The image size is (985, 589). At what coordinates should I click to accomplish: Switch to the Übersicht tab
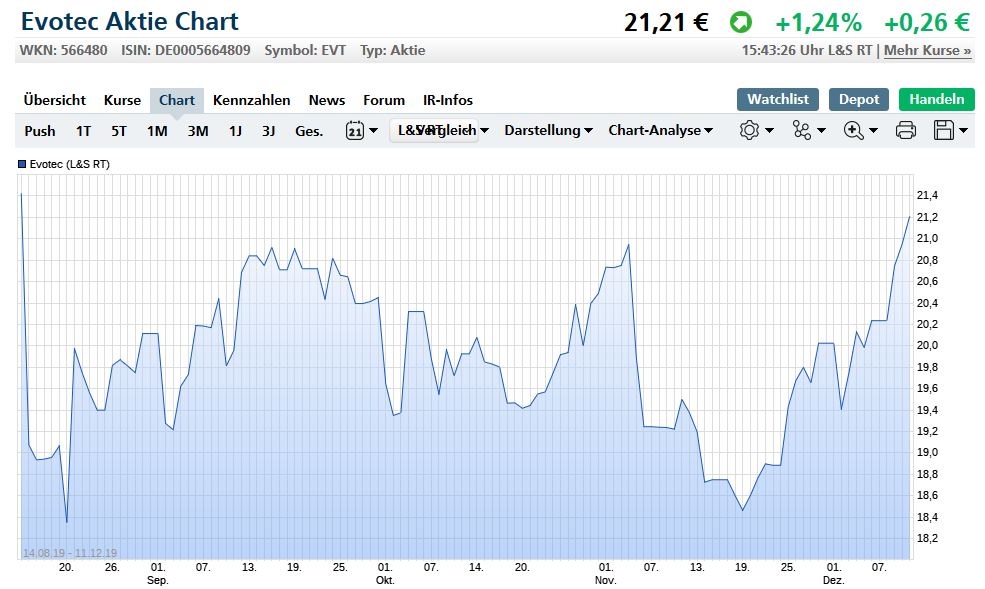coord(55,100)
